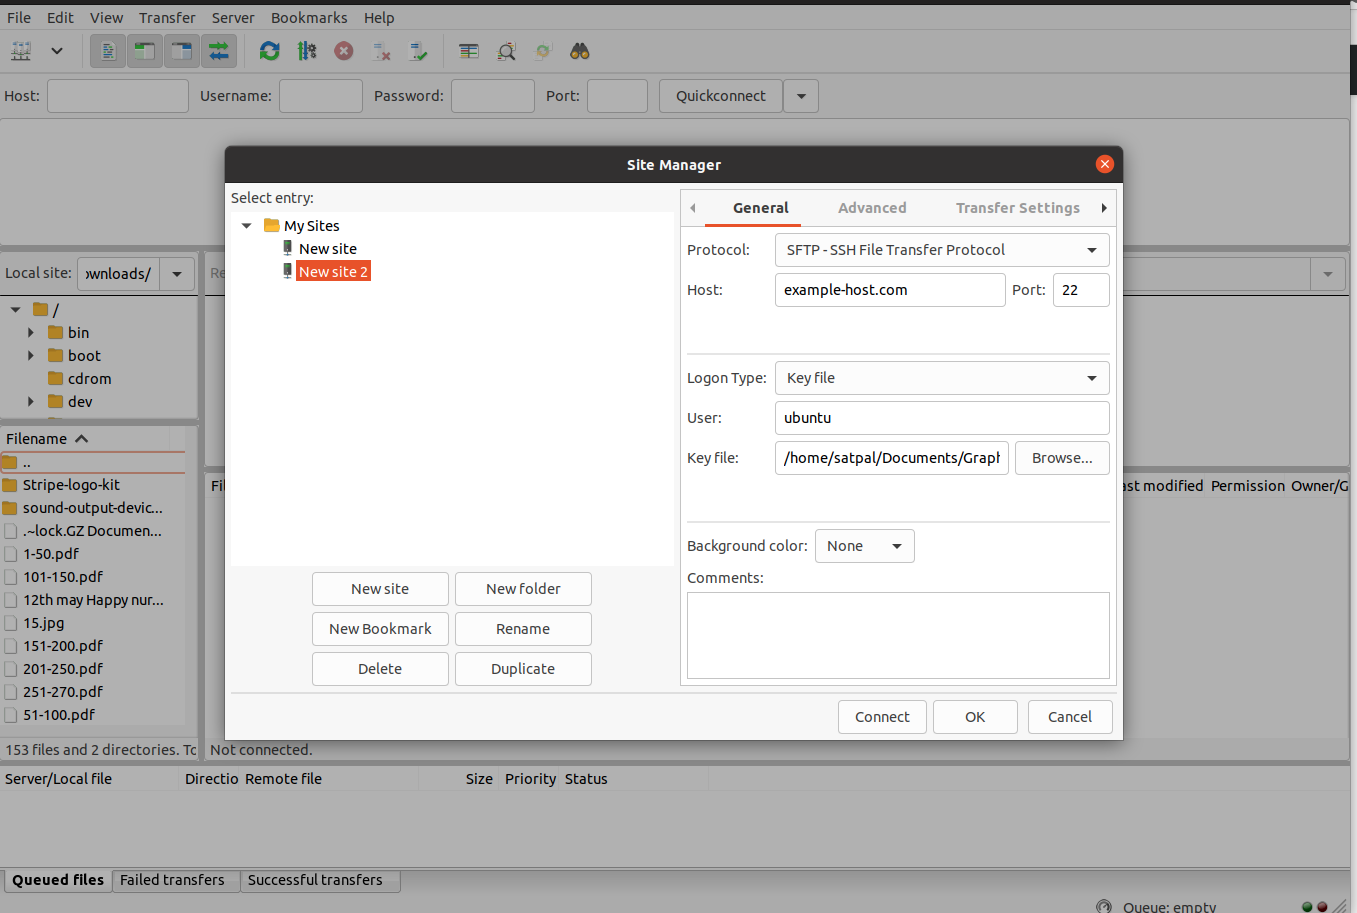The image size is (1357, 913).
Task: Toggle the transfer queue pane
Action: (x=218, y=50)
